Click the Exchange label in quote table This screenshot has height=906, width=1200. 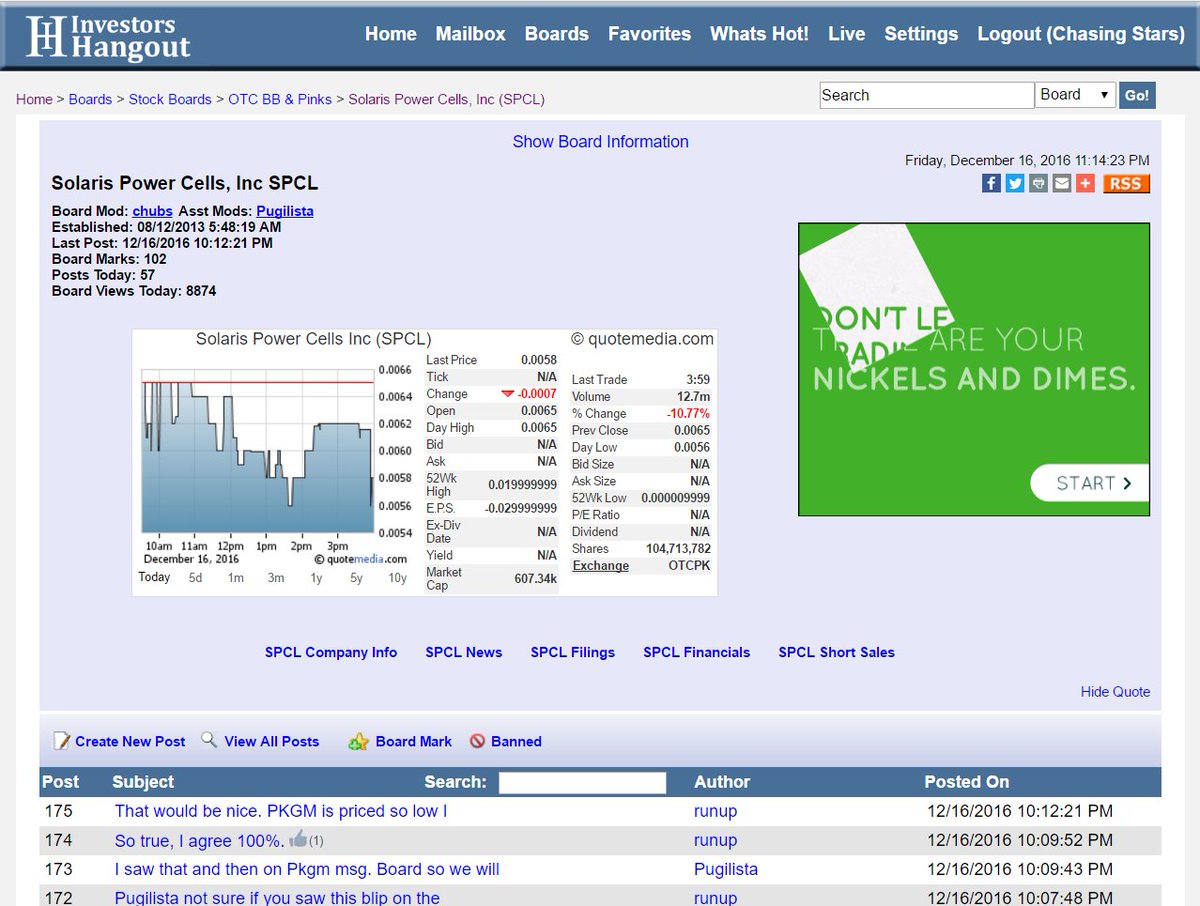600,565
